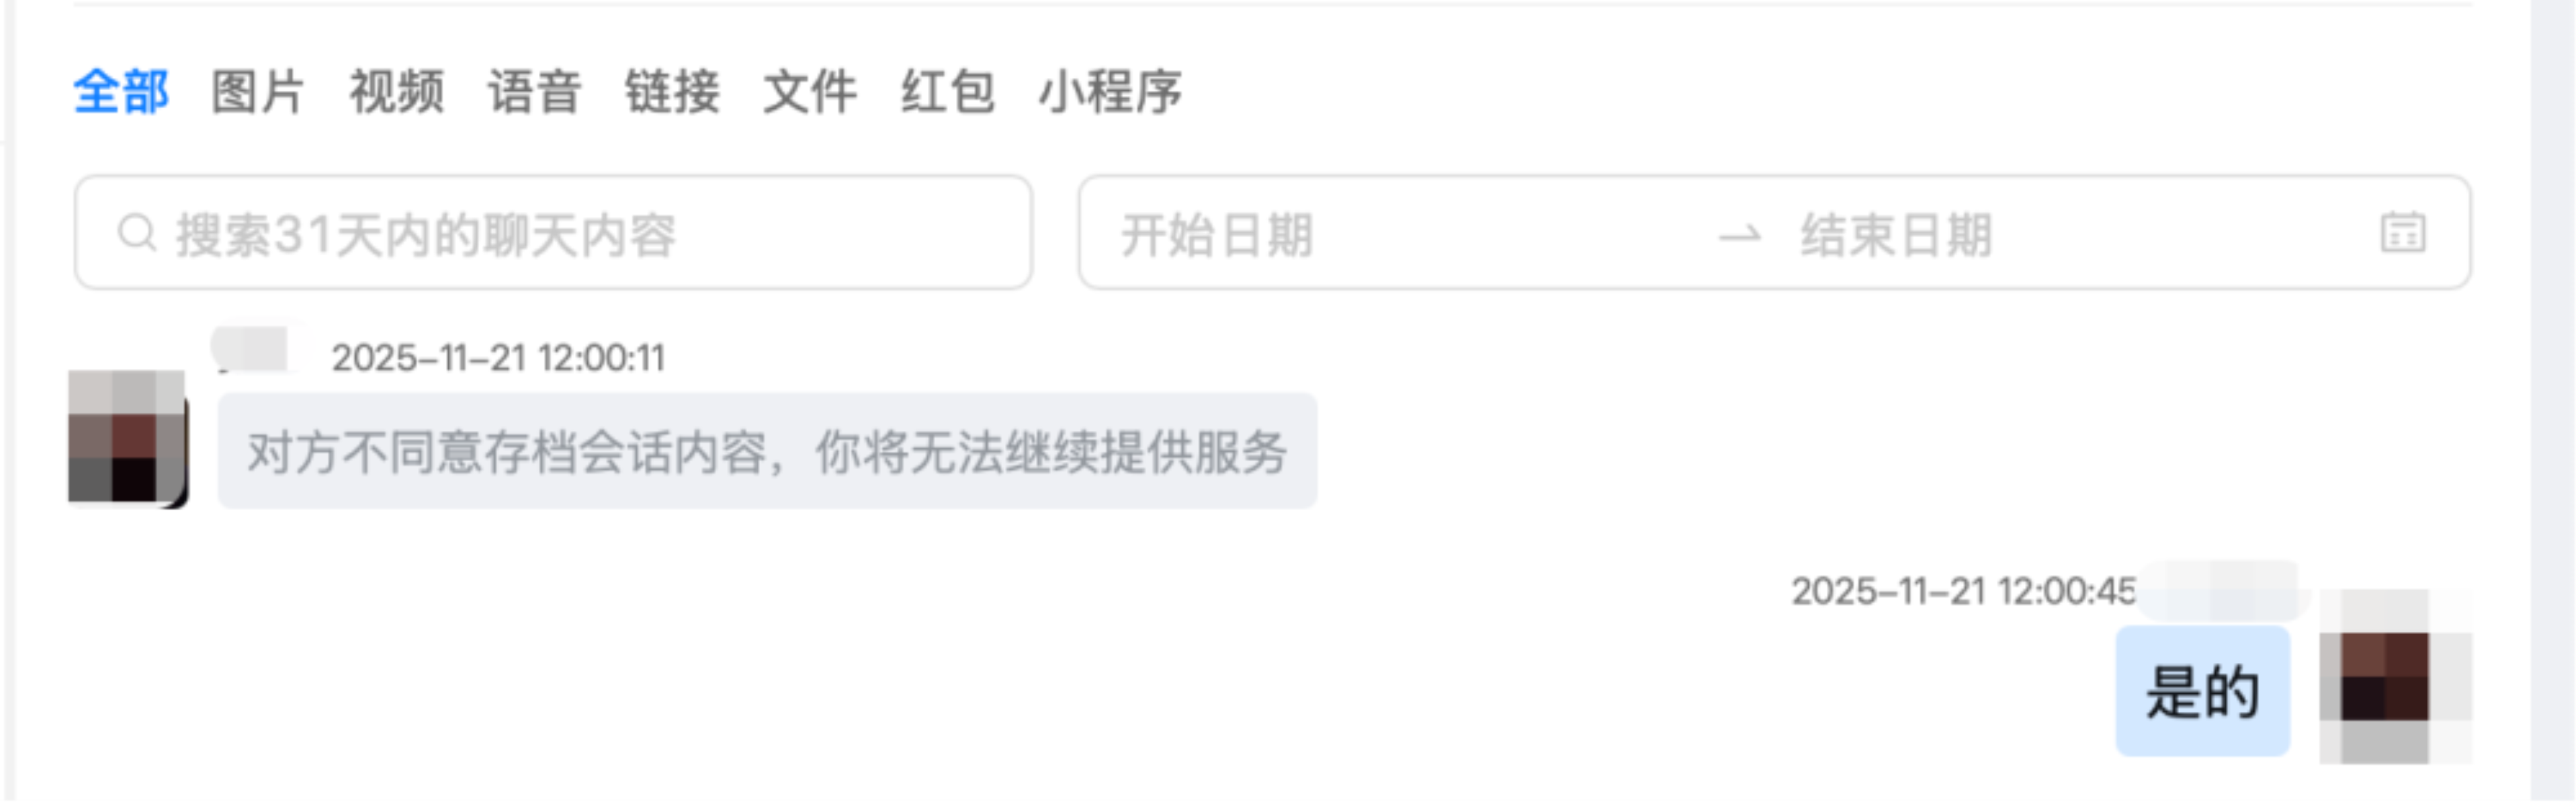This screenshot has height=802, width=2576.
Task: Click the search magnifier icon
Action: (137, 234)
